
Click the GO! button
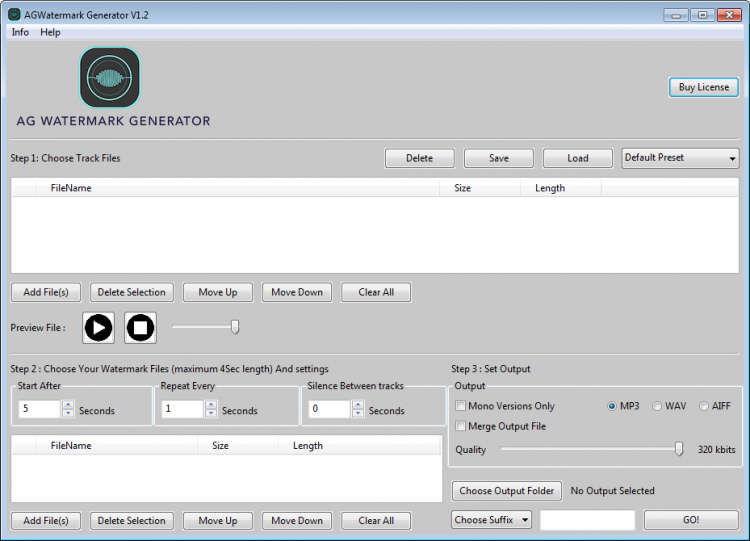coord(691,519)
